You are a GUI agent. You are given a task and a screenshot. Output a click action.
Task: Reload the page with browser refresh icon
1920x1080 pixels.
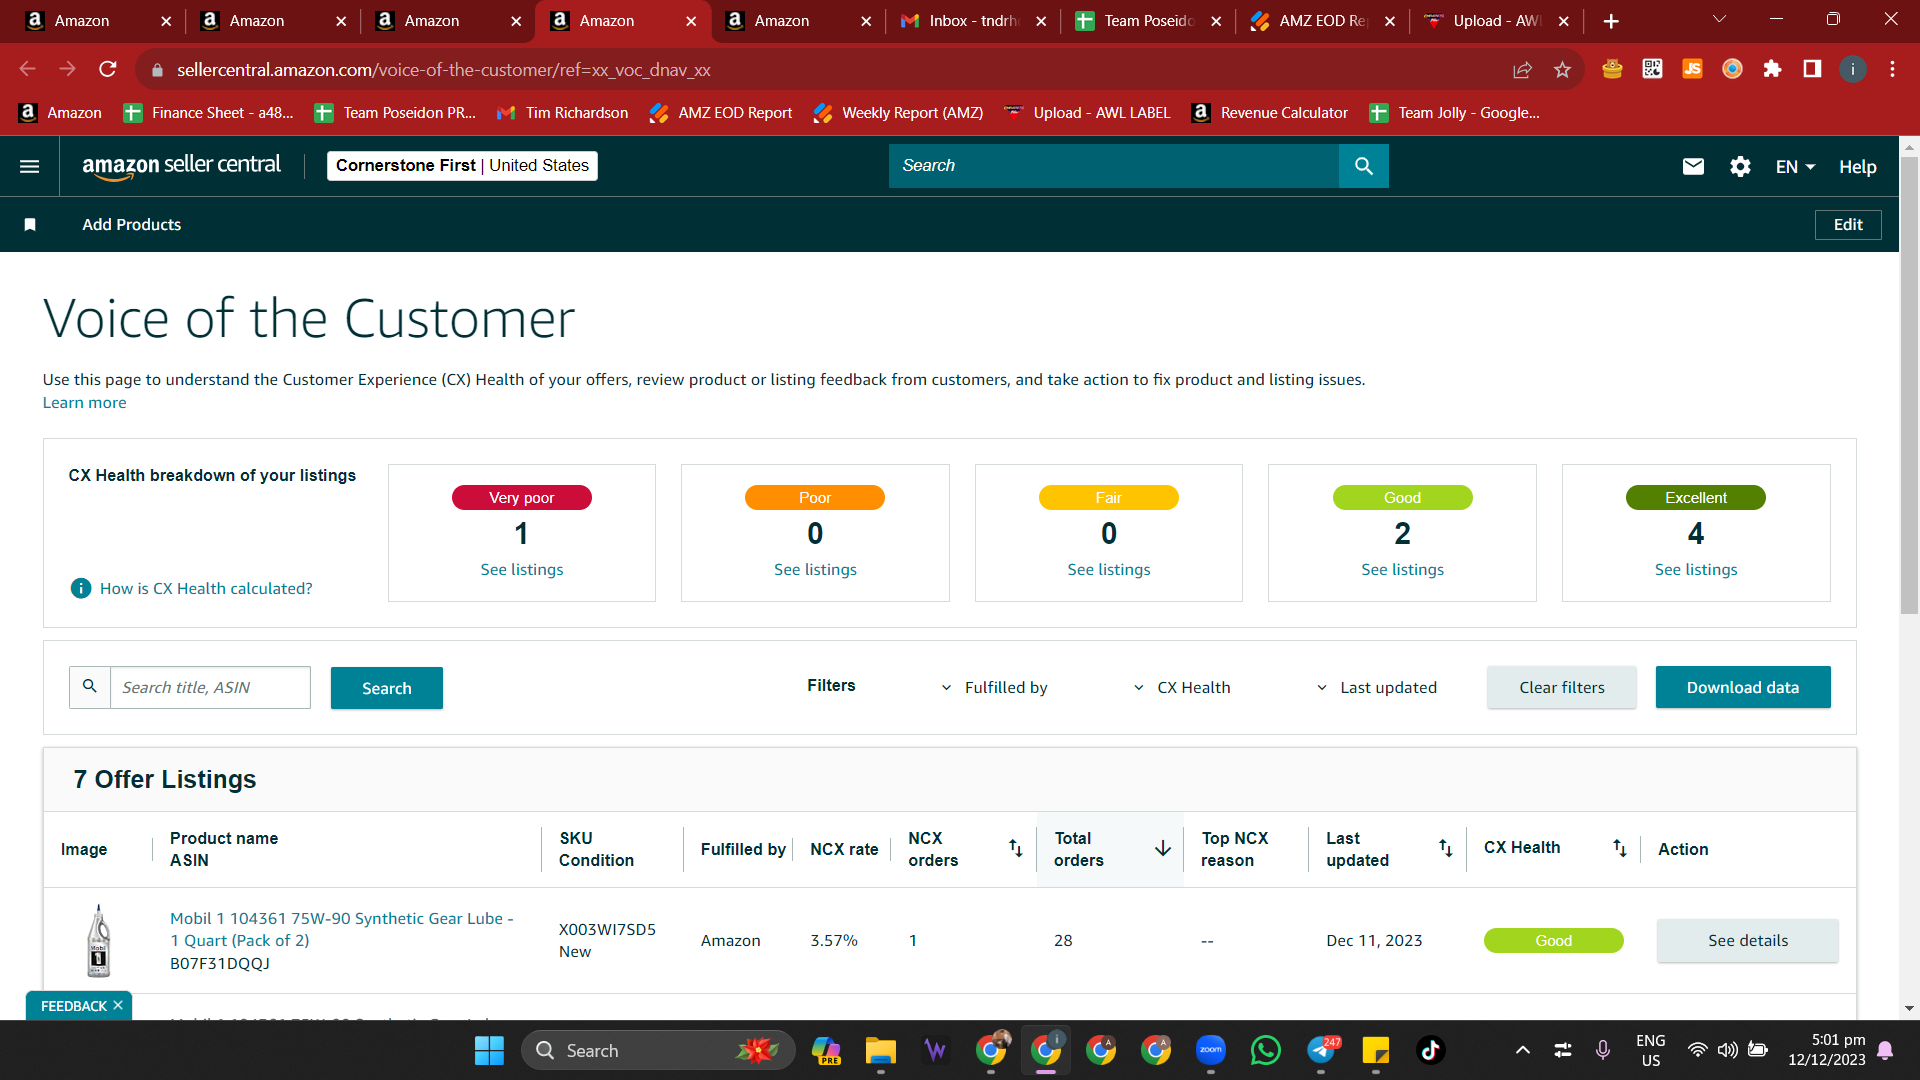108,69
